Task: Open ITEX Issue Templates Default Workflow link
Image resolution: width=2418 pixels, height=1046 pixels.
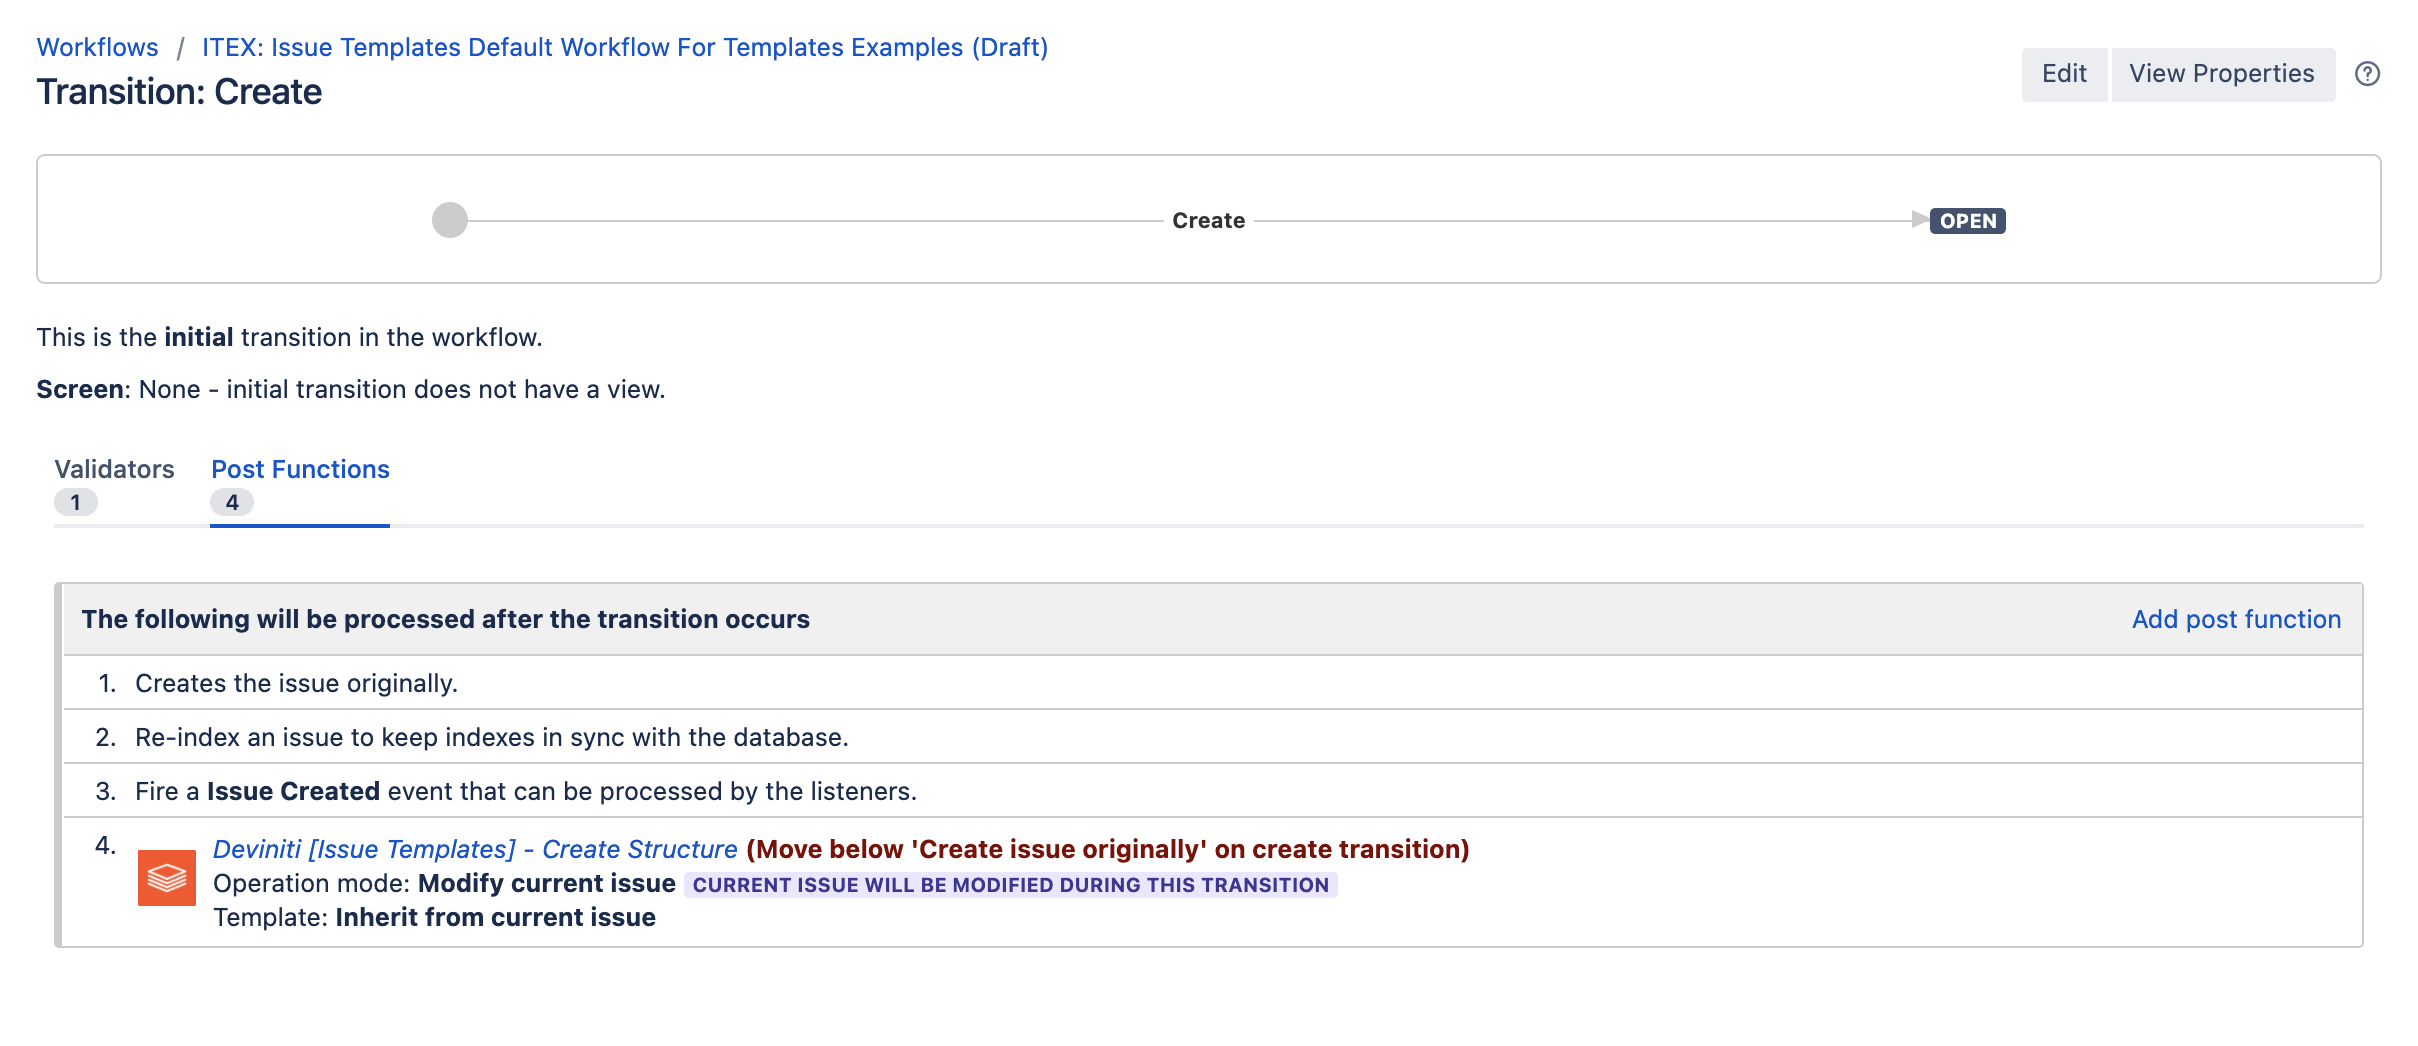Action: [625, 47]
